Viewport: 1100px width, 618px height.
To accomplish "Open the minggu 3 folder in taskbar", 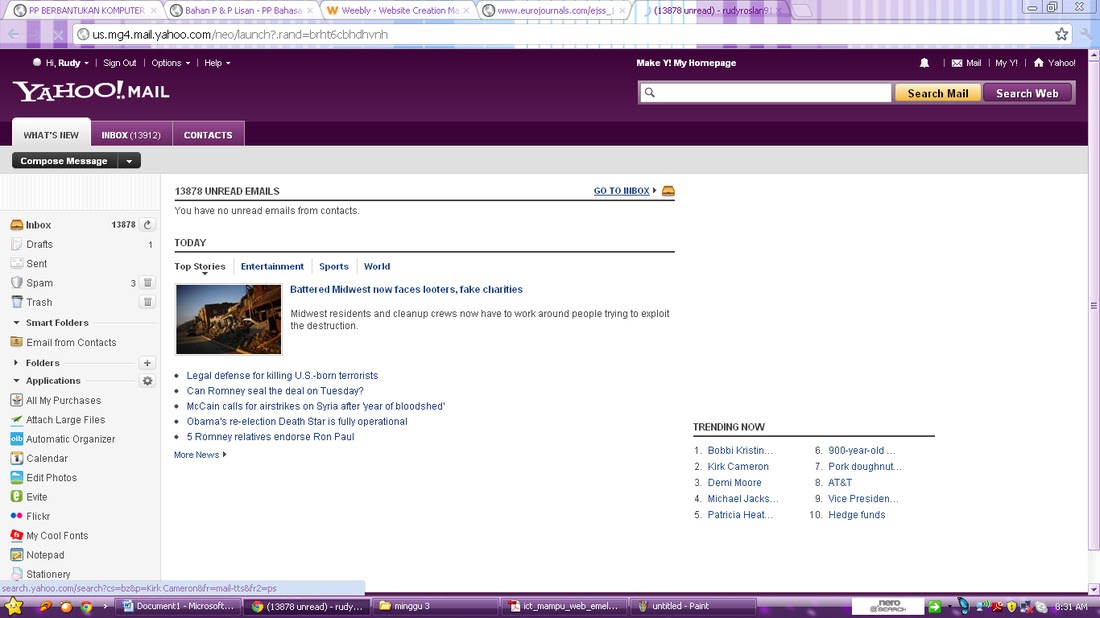I will coord(435,606).
